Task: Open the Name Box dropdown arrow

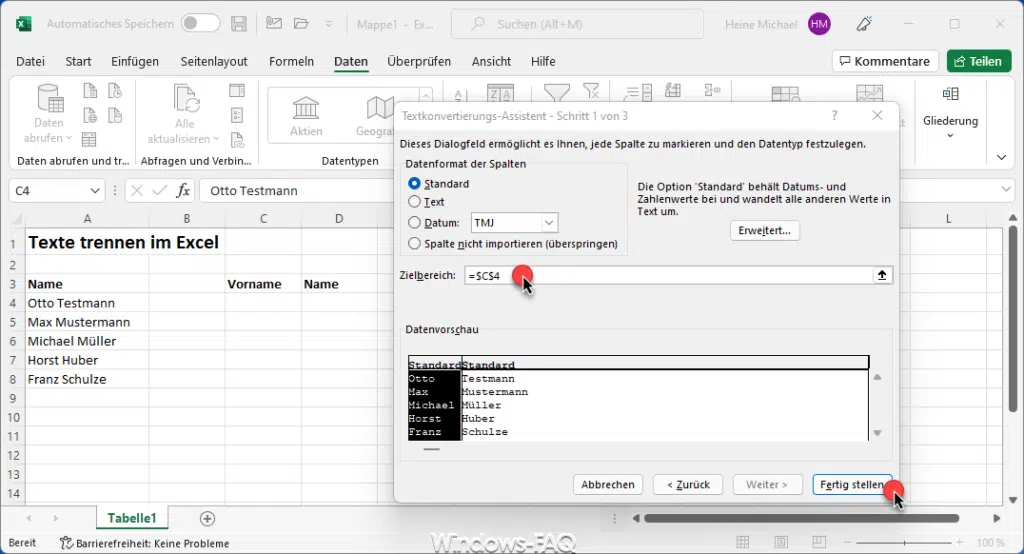Action: pyautogui.click(x=95, y=191)
